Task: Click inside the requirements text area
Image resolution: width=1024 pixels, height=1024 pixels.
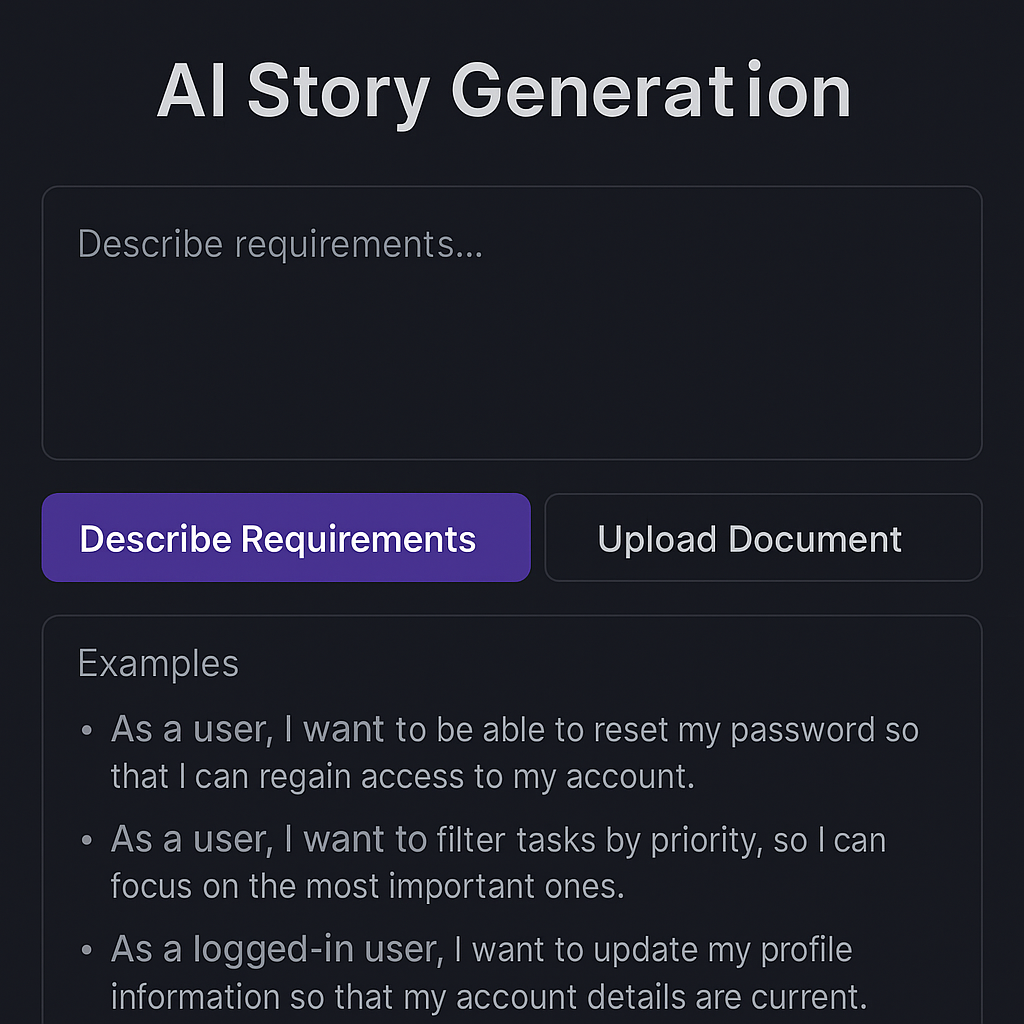Action: click(512, 320)
